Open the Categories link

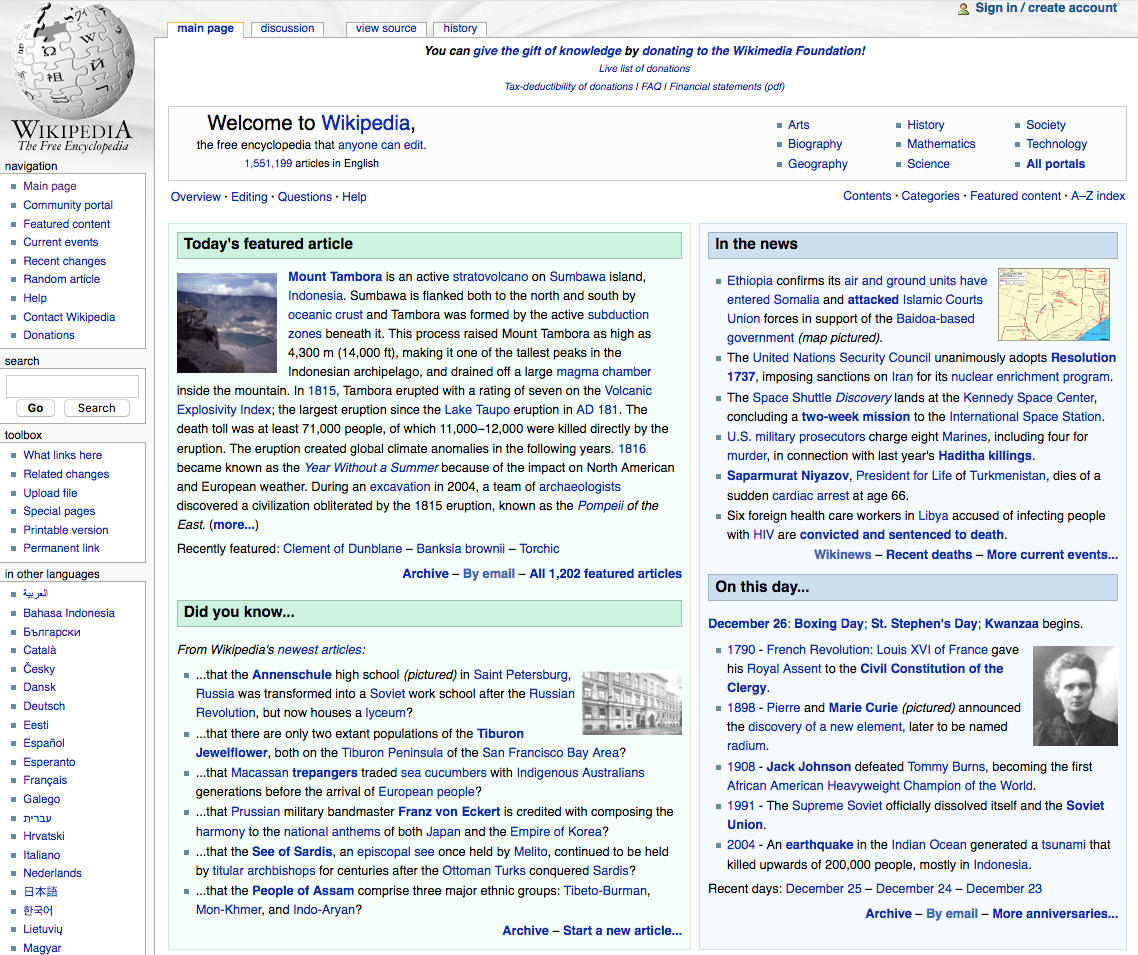[930, 196]
